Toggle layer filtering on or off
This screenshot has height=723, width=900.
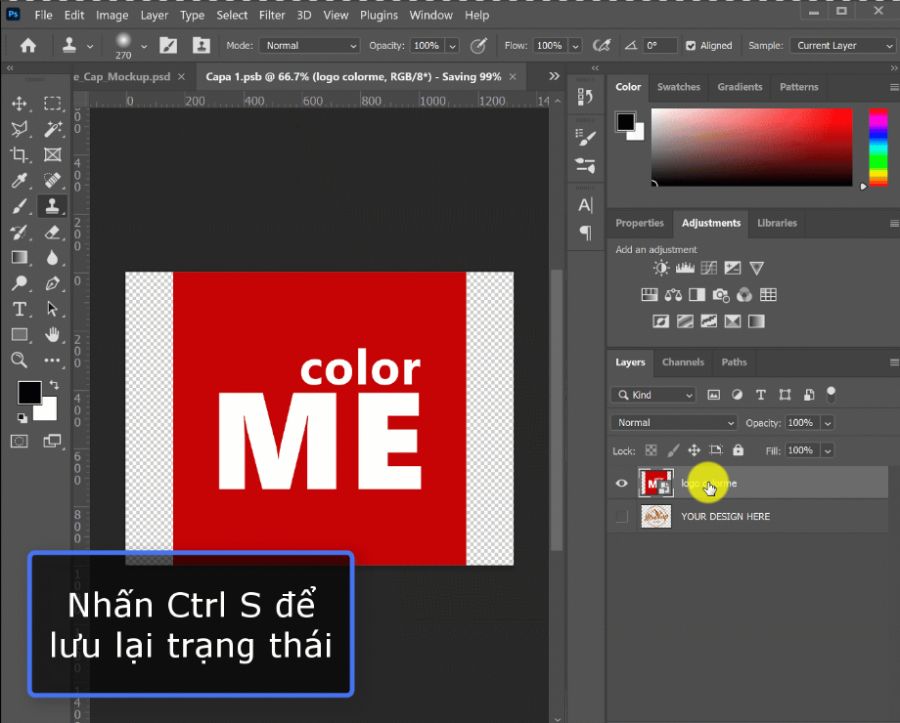pyautogui.click(x=831, y=393)
